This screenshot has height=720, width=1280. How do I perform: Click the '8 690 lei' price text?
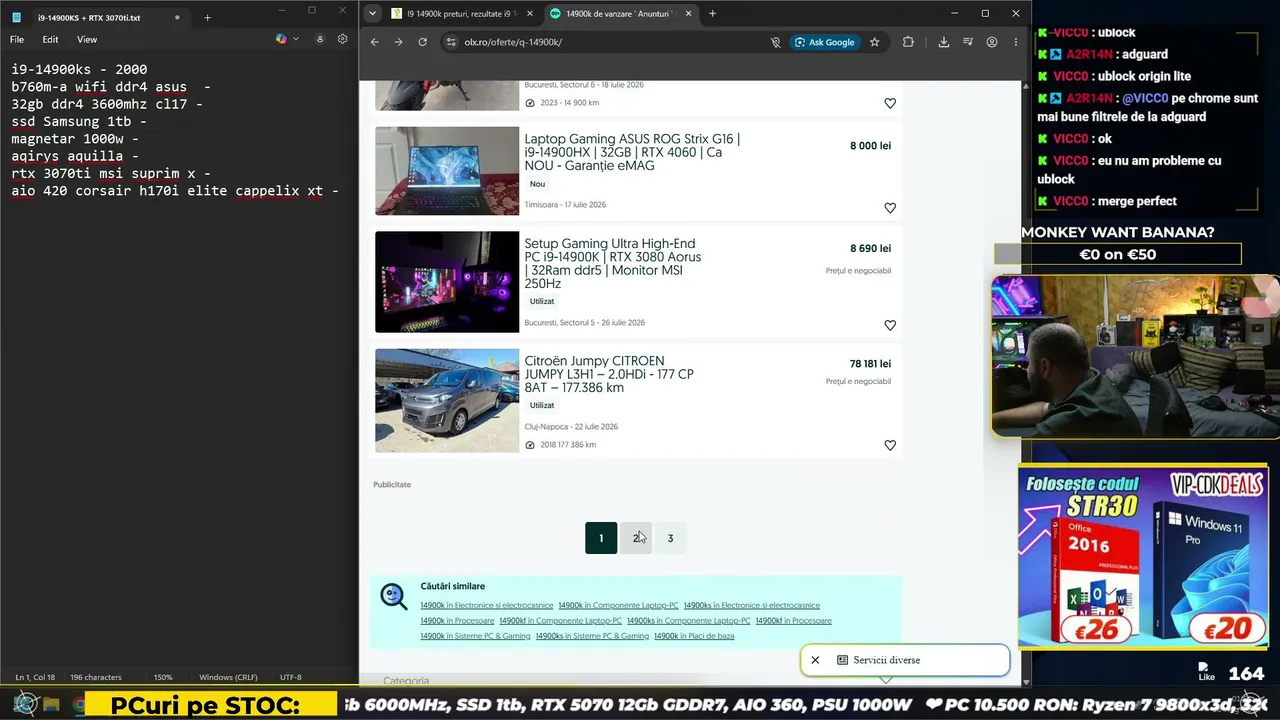click(x=870, y=248)
